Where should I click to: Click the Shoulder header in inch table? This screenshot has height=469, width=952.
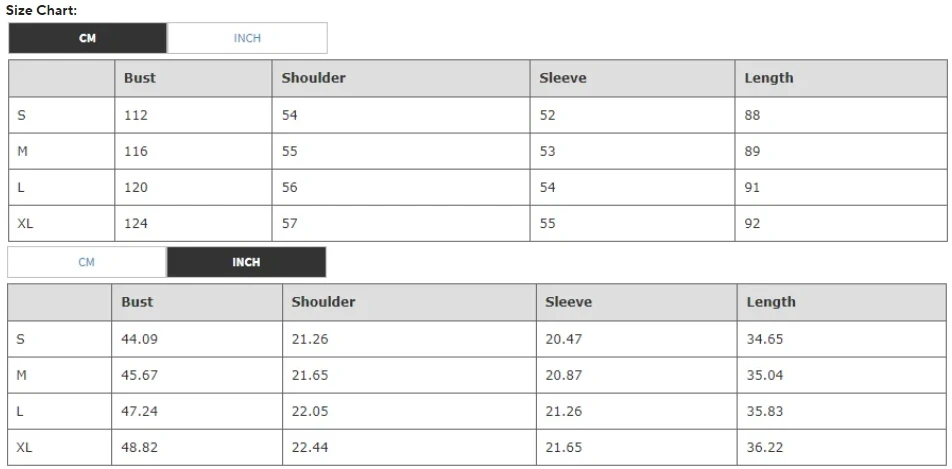(x=323, y=302)
